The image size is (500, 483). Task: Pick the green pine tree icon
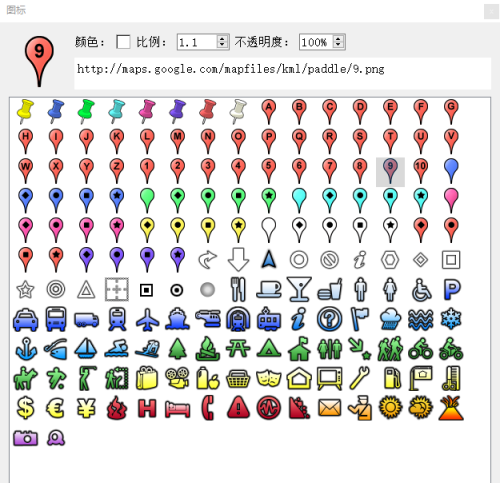(x=177, y=349)
